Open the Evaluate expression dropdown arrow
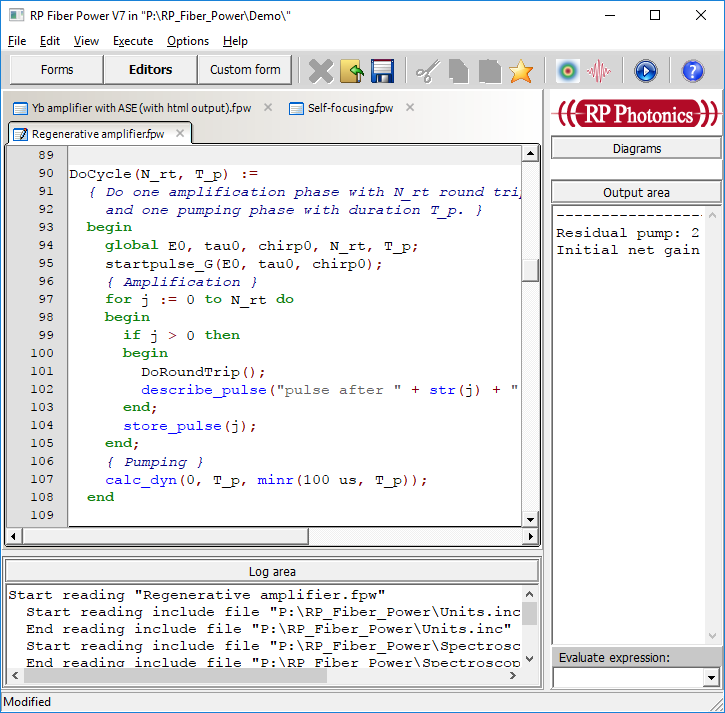725x713 pixels. point(711,678)
